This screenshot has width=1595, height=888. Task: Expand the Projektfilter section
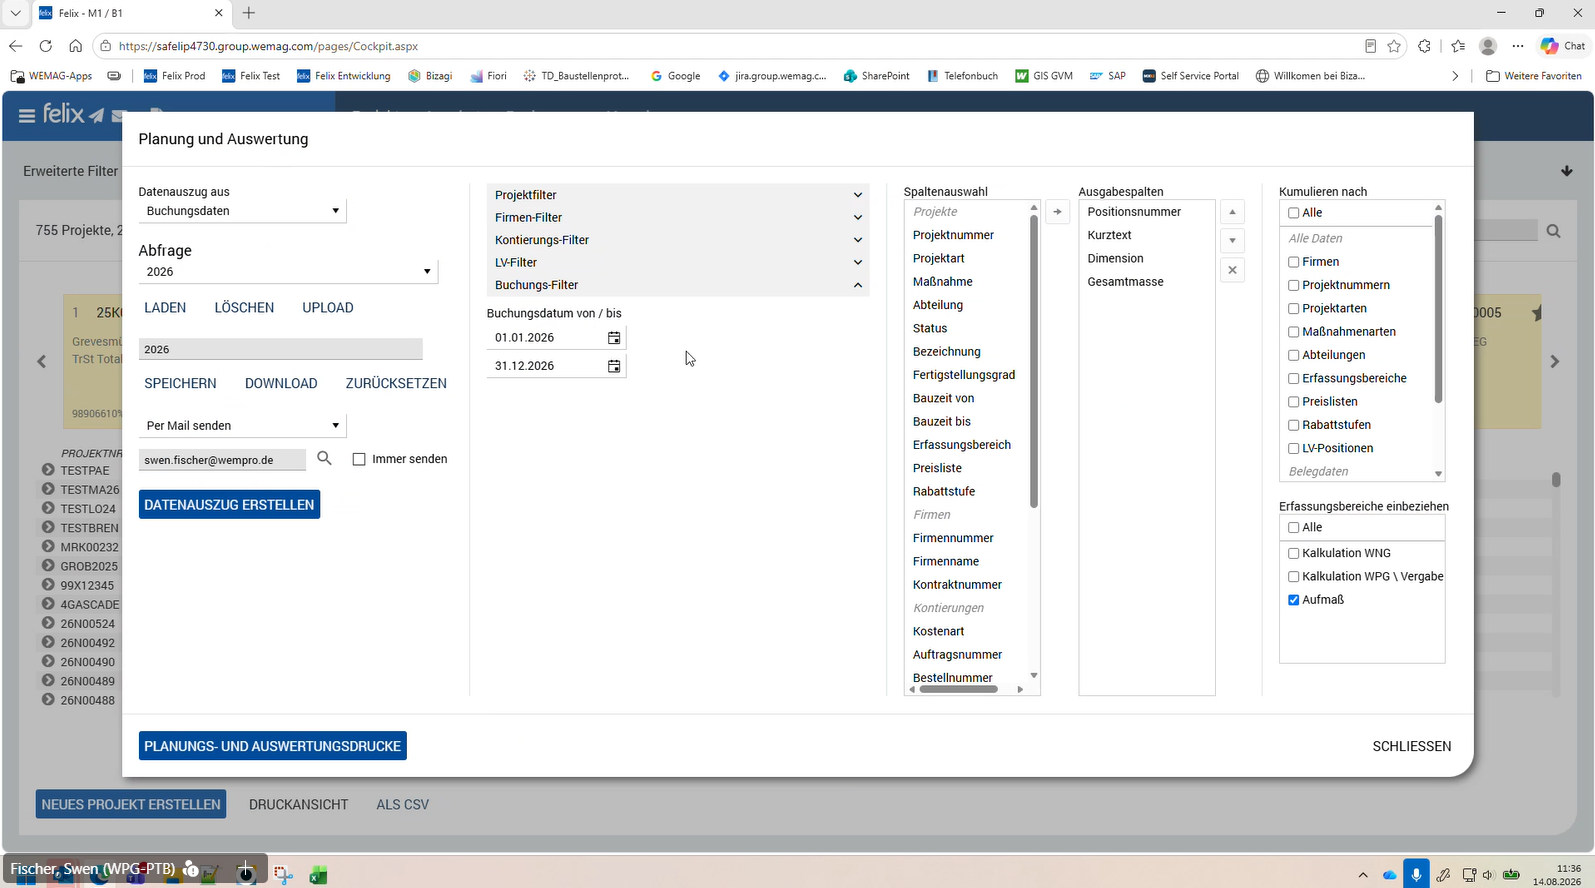click(678, 195)
